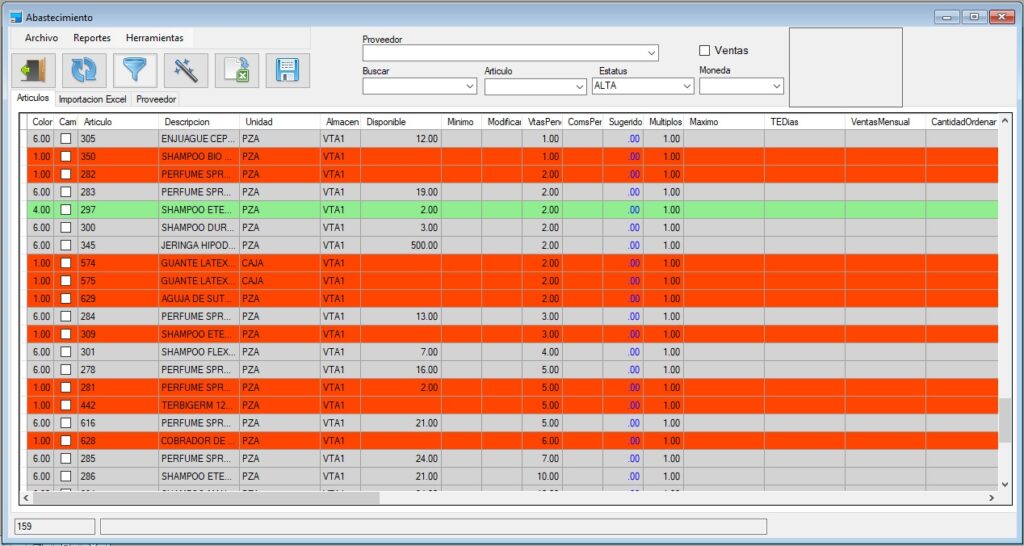The height and width of the screenshot is (546, 1024).
Task: Tick the checkbox in row article 297
Action: click(66, 209)
